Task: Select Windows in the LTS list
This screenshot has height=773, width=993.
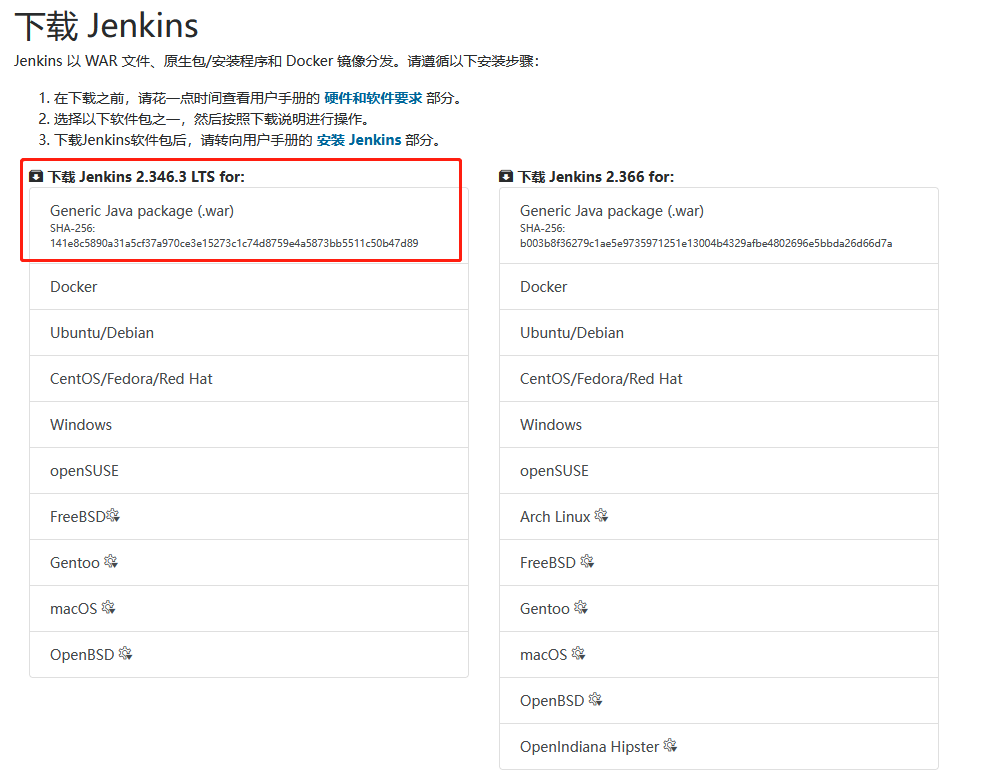Action: tap(249, 425)
